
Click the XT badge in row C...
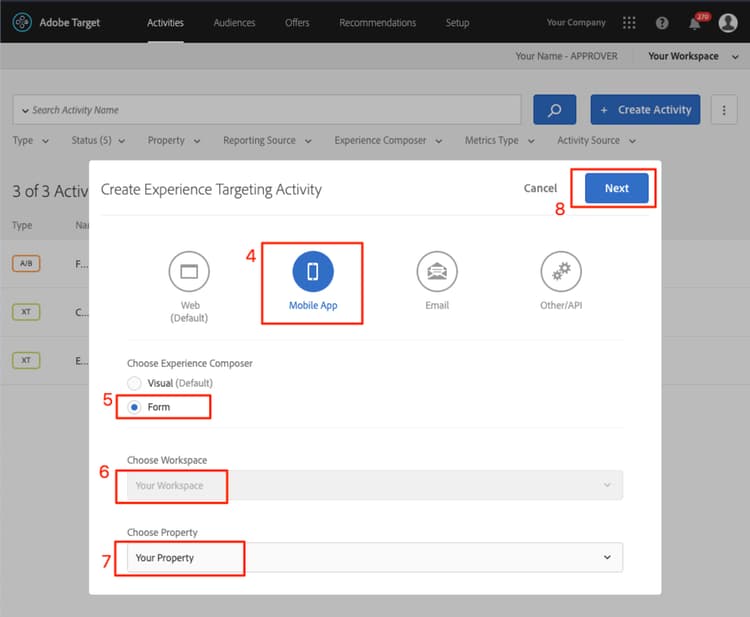coord(26,312)
